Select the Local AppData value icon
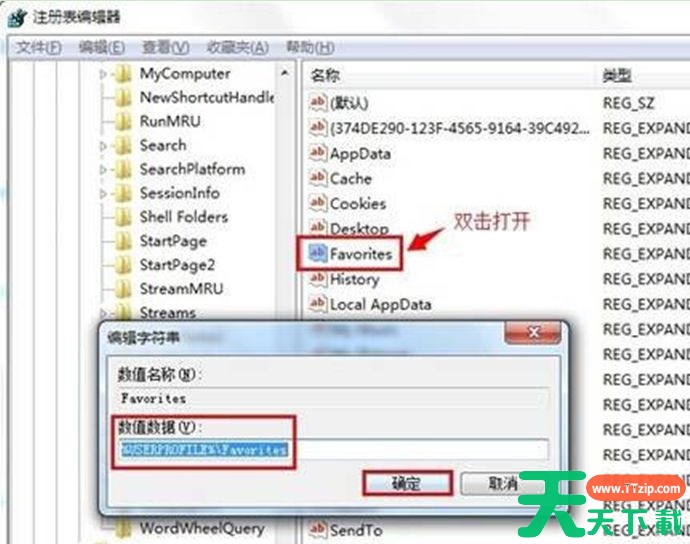Viewport: 690px width, 544px height. [318, 304]
